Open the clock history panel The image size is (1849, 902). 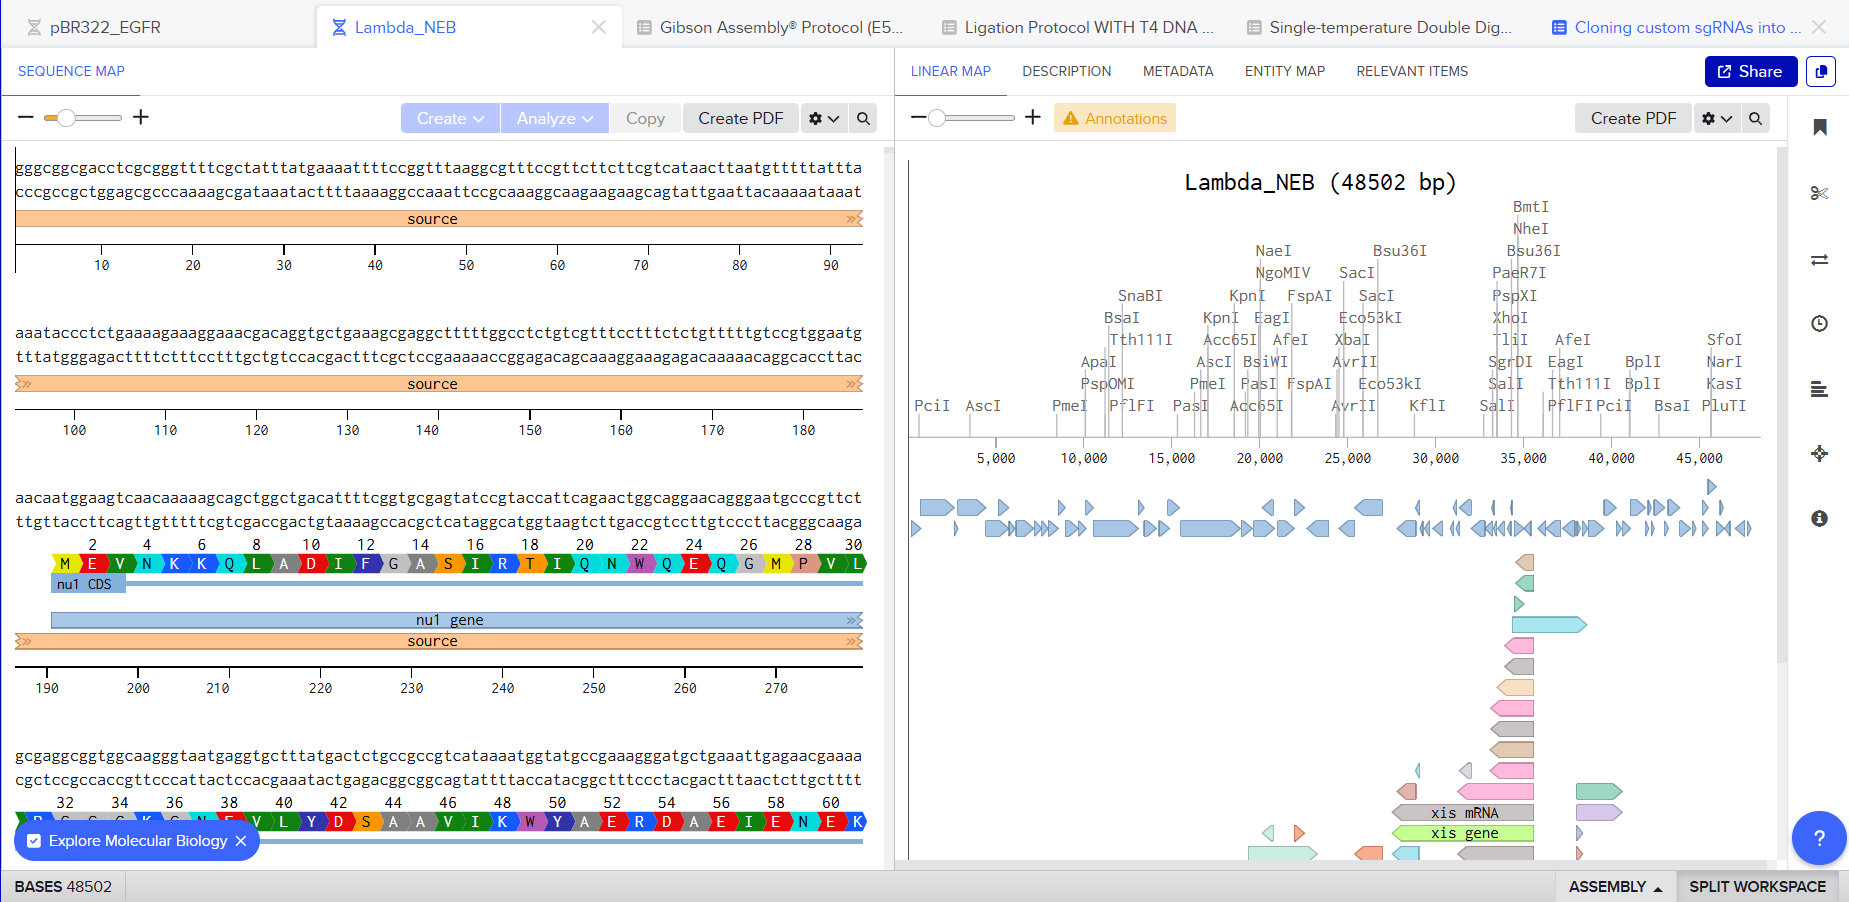tap(1819, 323)
